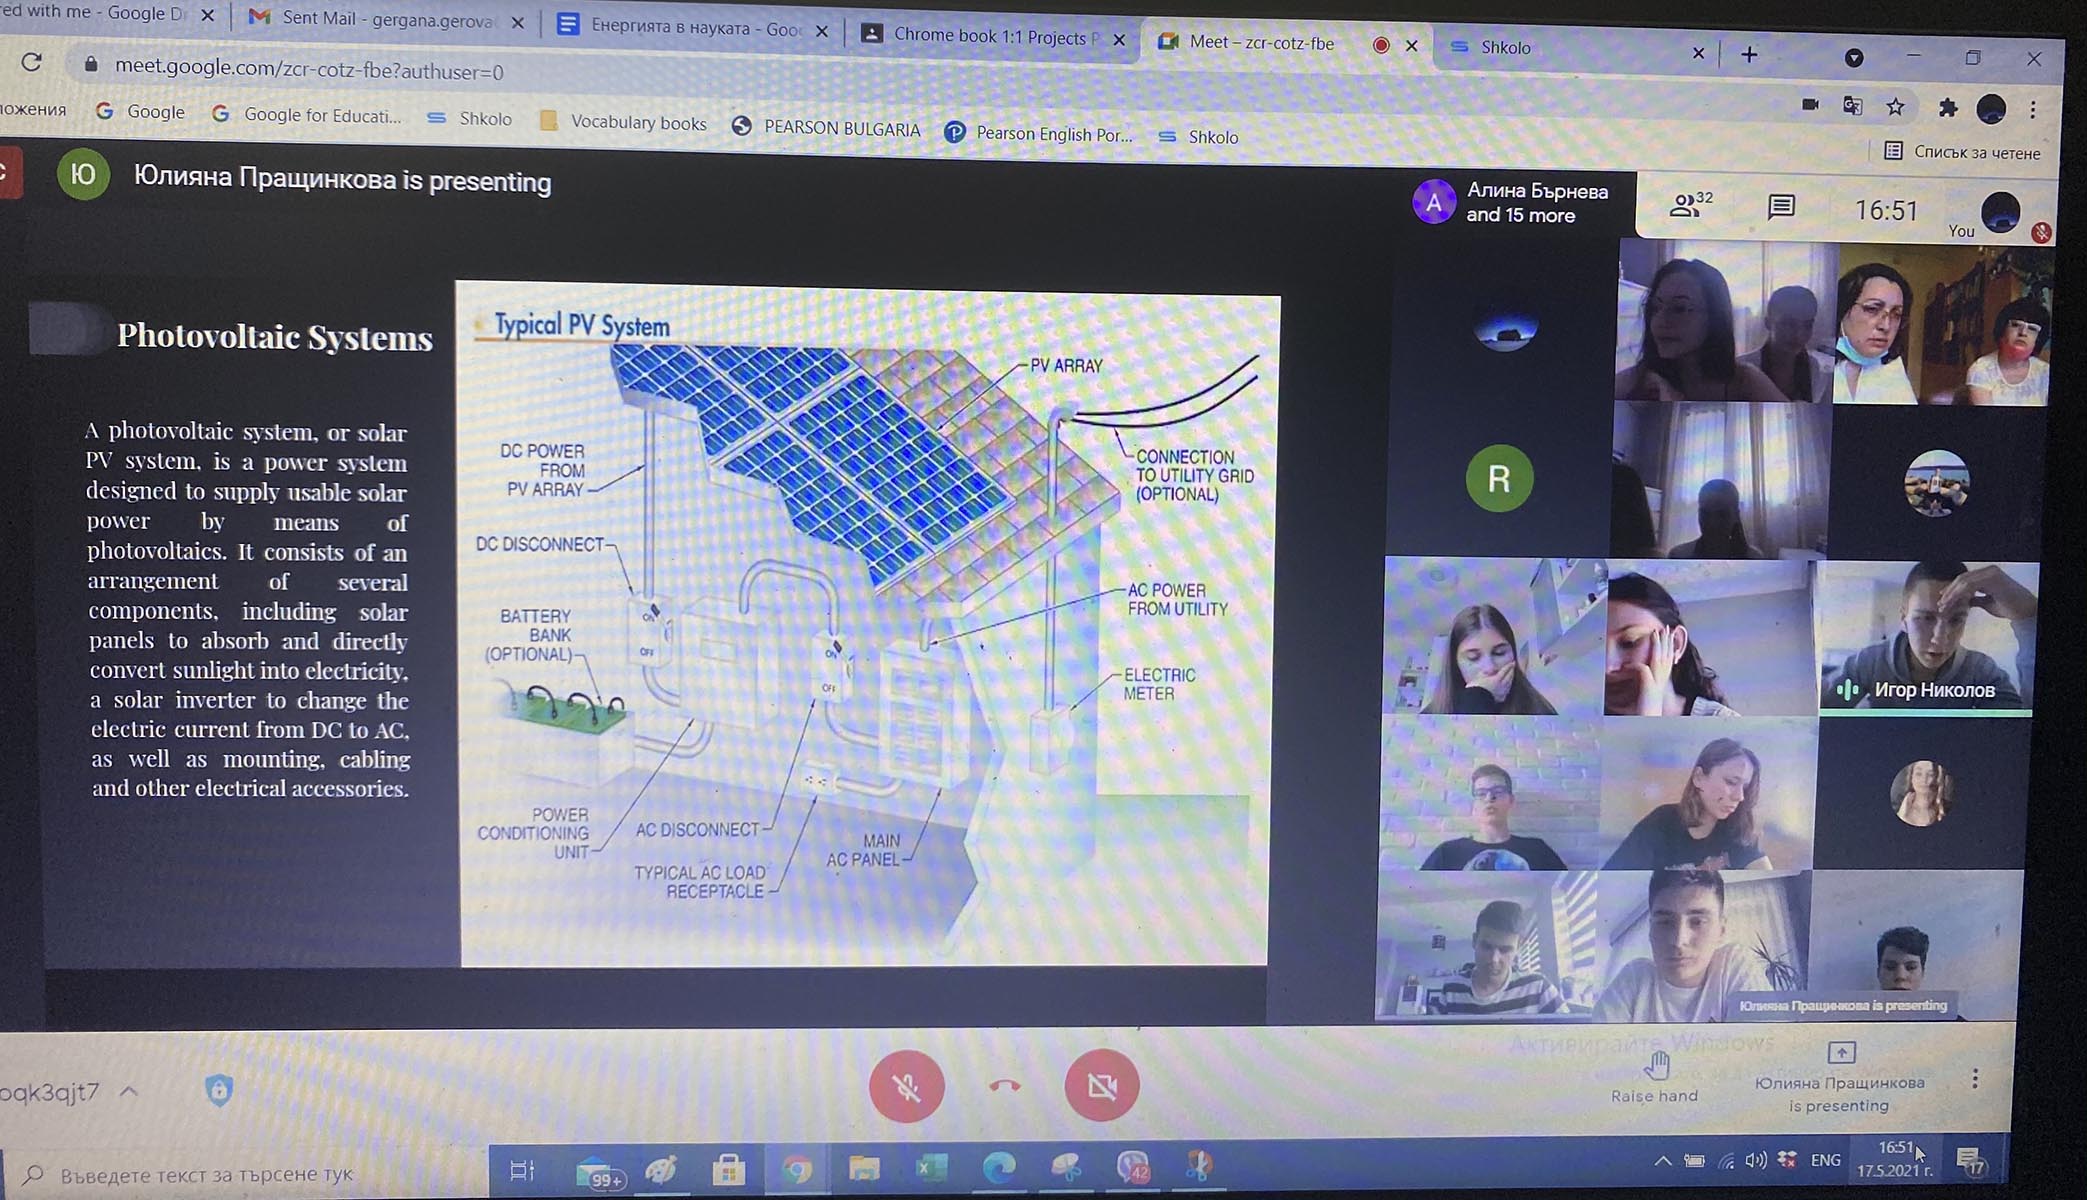Click the red hang up call button
The height and width of the screenshot is (1200, 2087).
pos(1005,1086)
